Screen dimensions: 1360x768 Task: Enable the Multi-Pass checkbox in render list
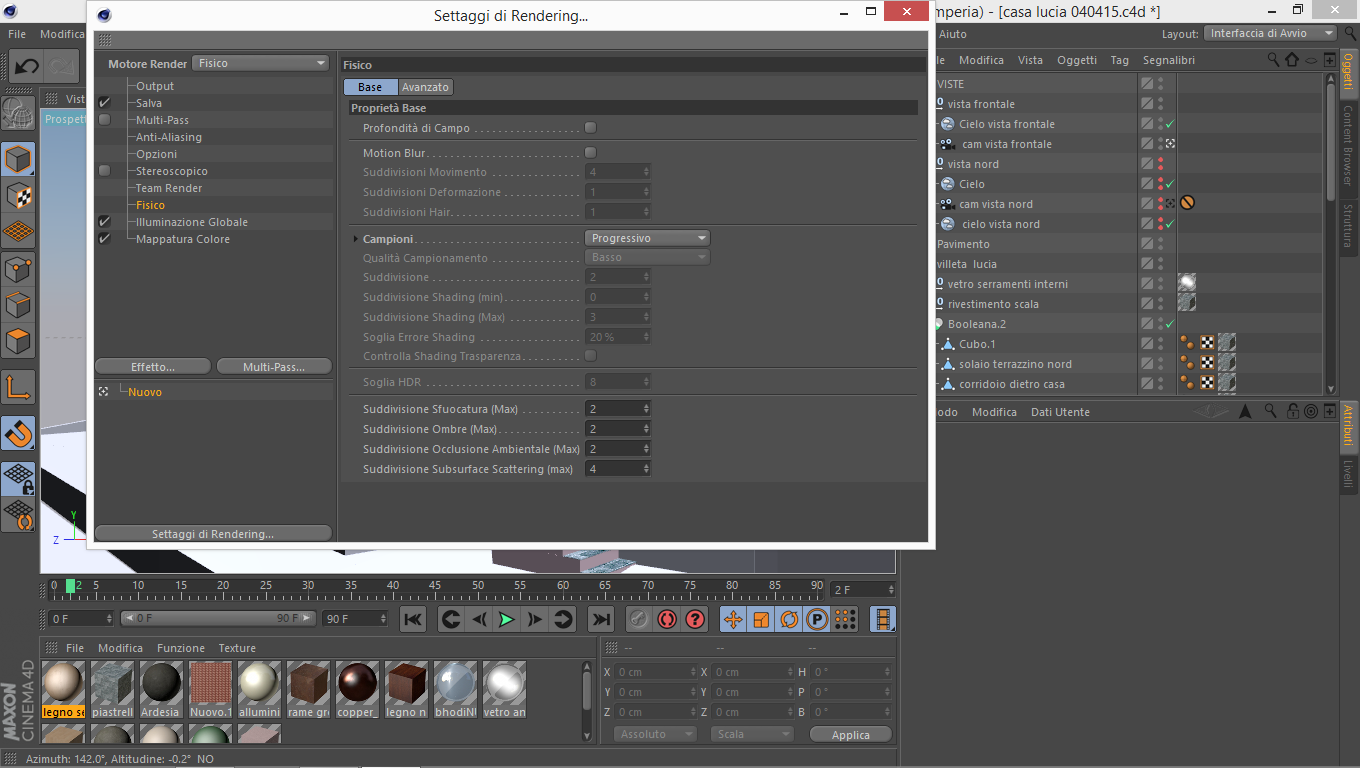tap(105, 120)
